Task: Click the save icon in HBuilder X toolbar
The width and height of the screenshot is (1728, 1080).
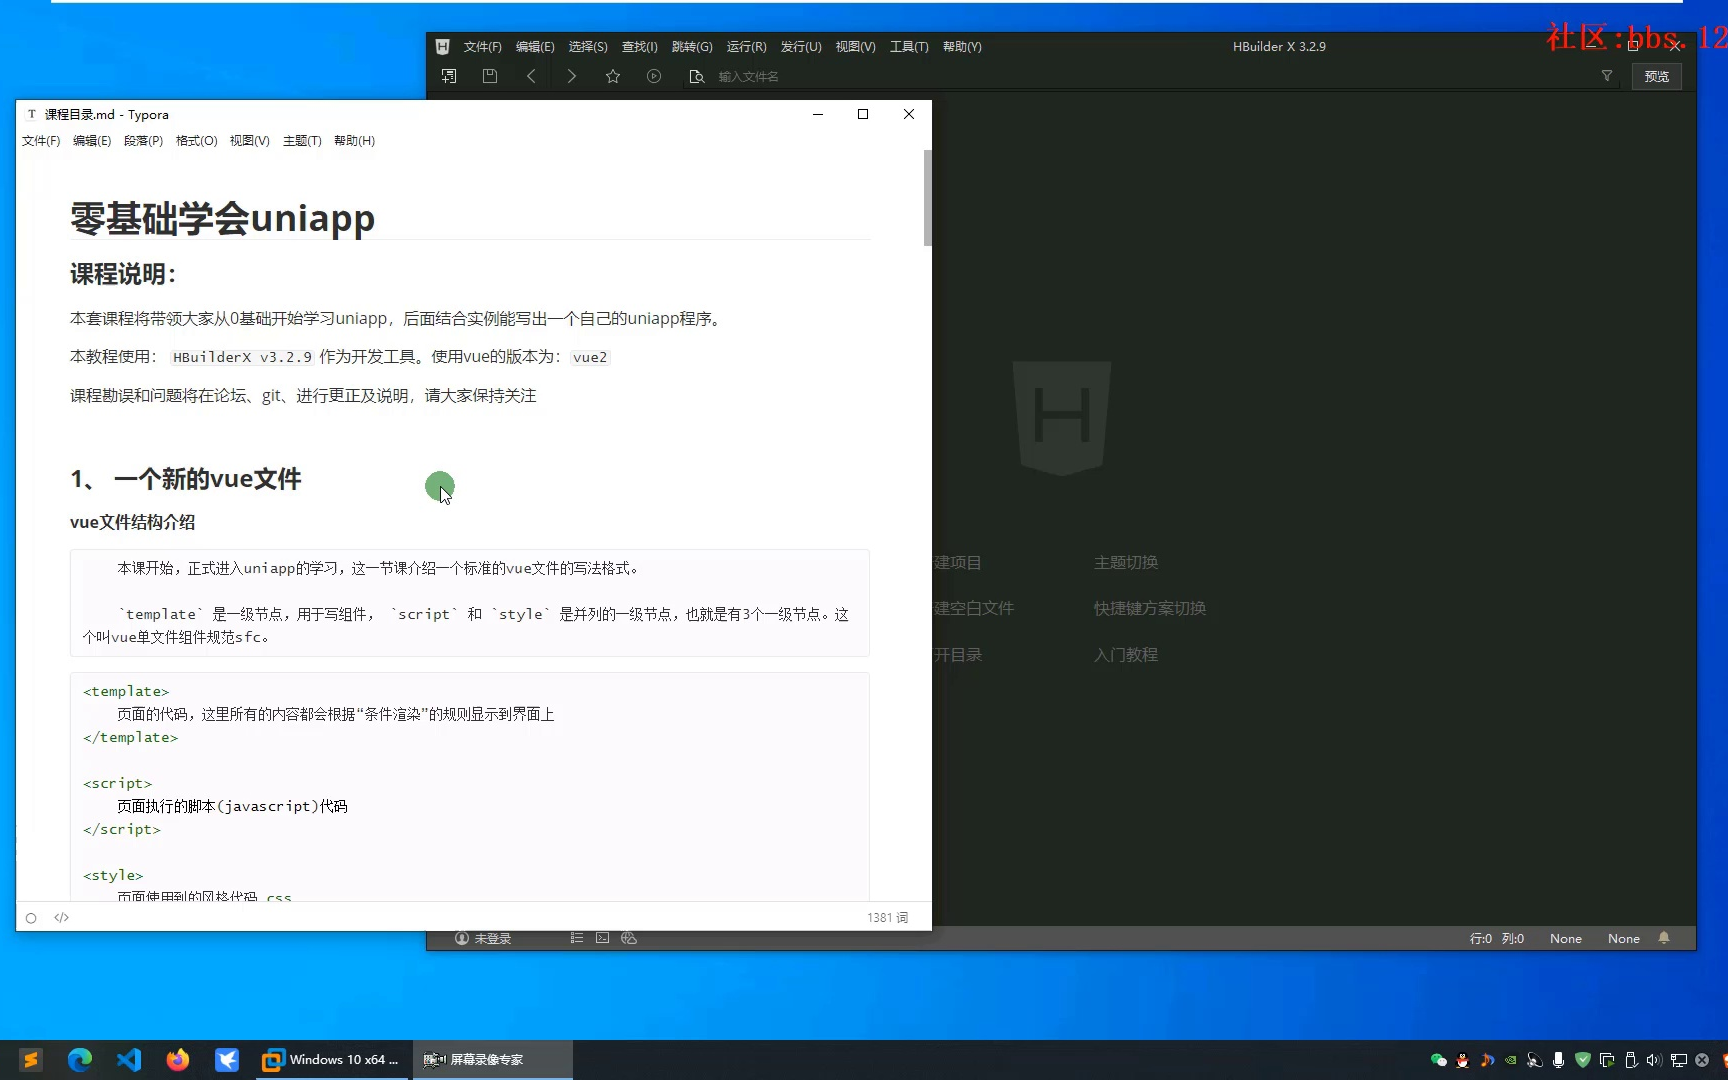Action: [490, 76]
